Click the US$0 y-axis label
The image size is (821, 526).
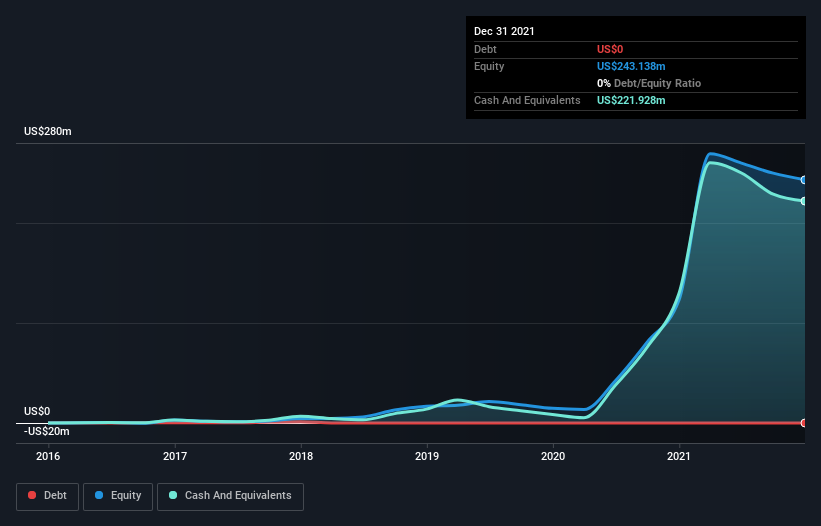pyautogui.click(x=37, y=411)
